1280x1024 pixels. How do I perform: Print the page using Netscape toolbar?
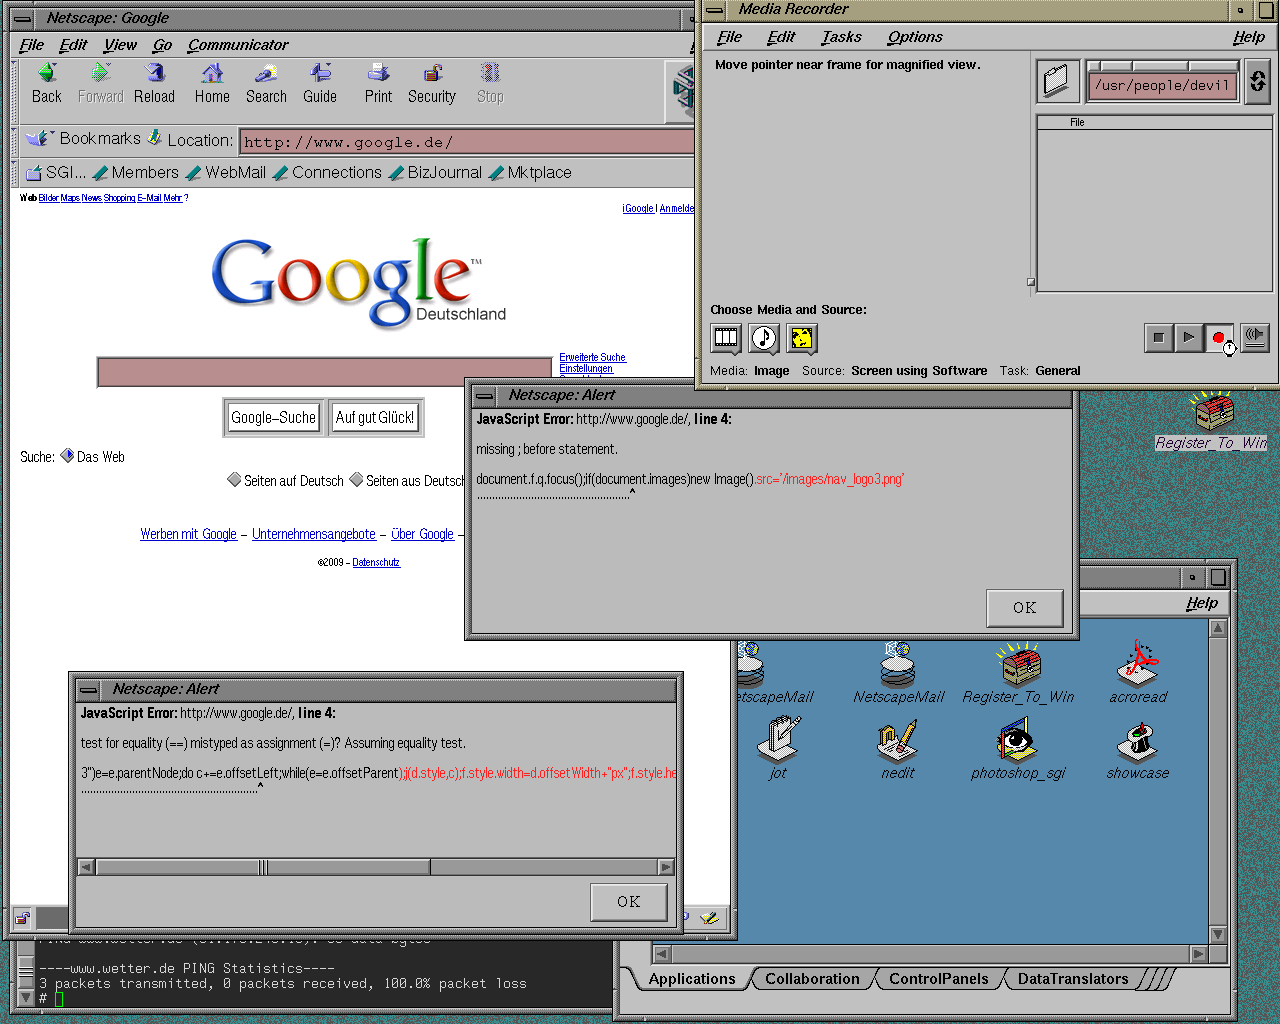378,84
